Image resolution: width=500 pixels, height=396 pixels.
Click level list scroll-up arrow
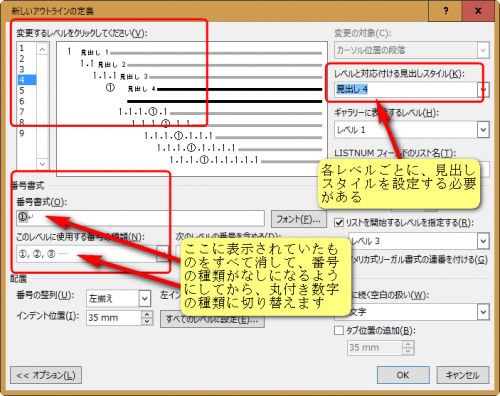42,50
